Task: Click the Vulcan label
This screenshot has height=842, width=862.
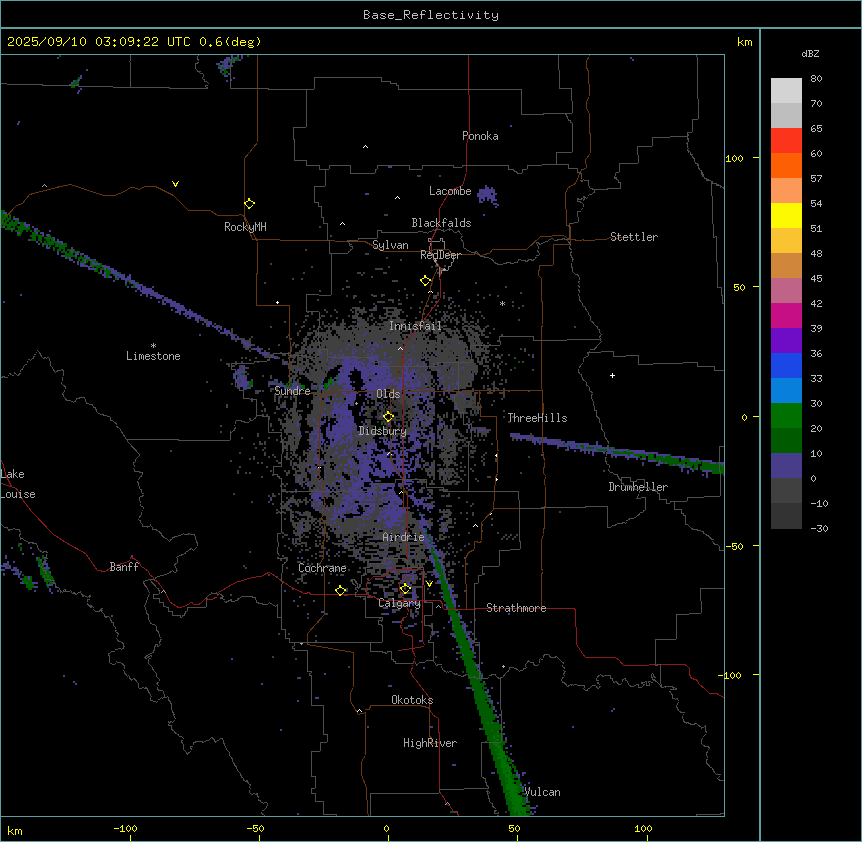Action: coord(542,792)
